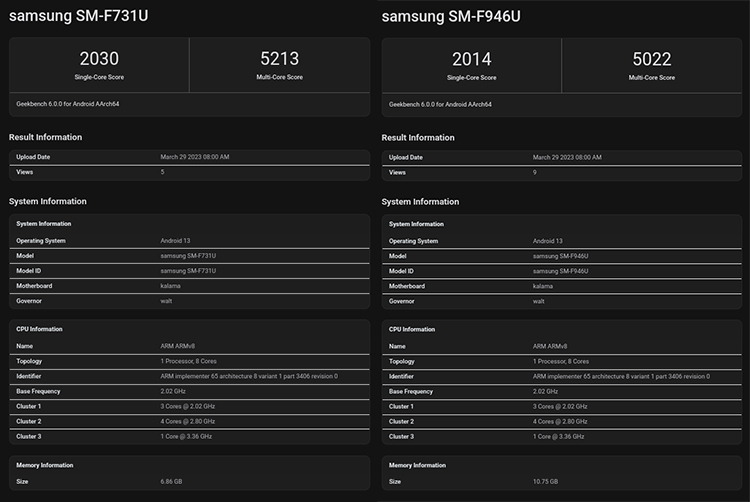
Task: Click Cluster 1 value in SM-F946U panel
Action: (560, 406)
